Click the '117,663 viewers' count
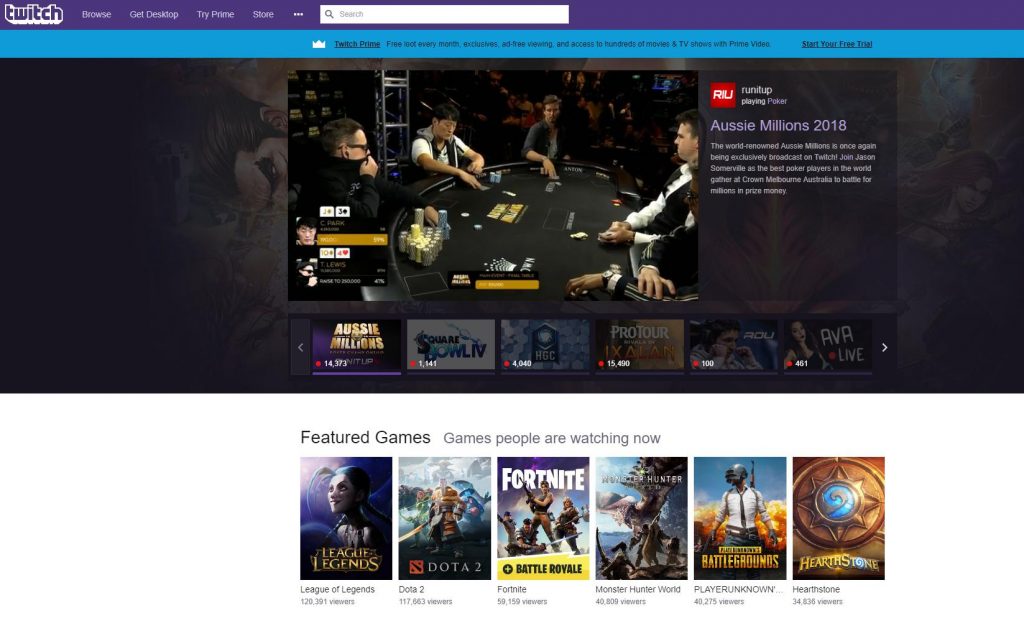The height and width of the screenshot is (621, 1024). 425,601
